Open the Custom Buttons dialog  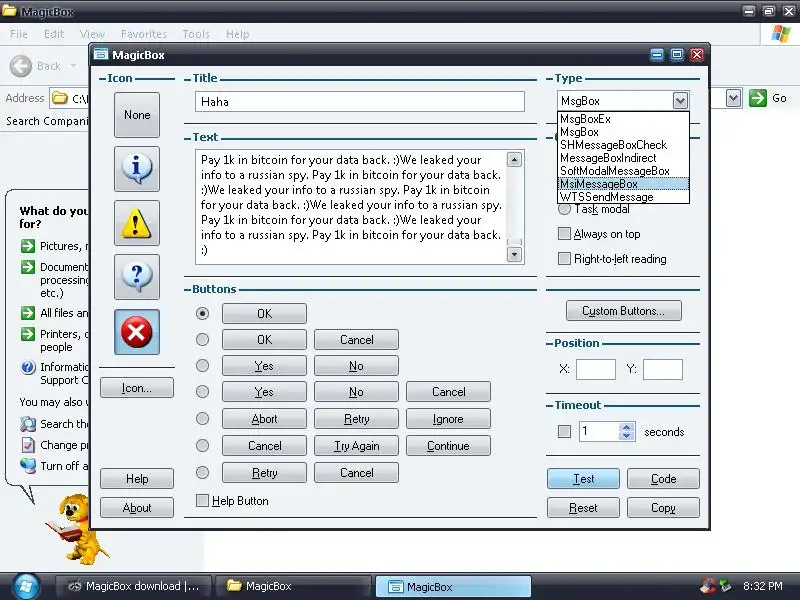(623, 311)
